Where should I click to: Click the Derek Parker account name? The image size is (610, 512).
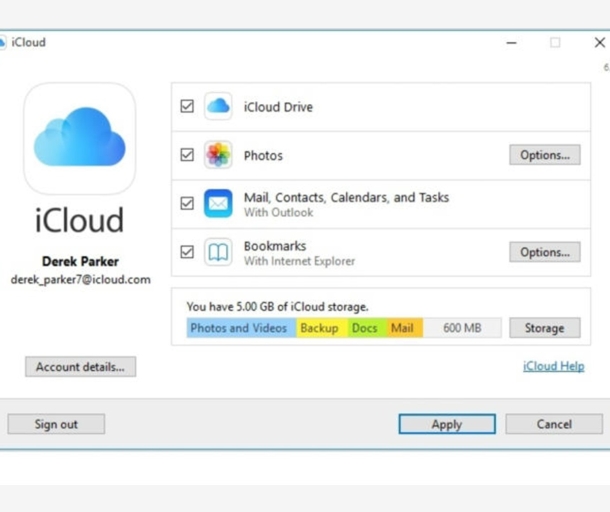[80, 261]
